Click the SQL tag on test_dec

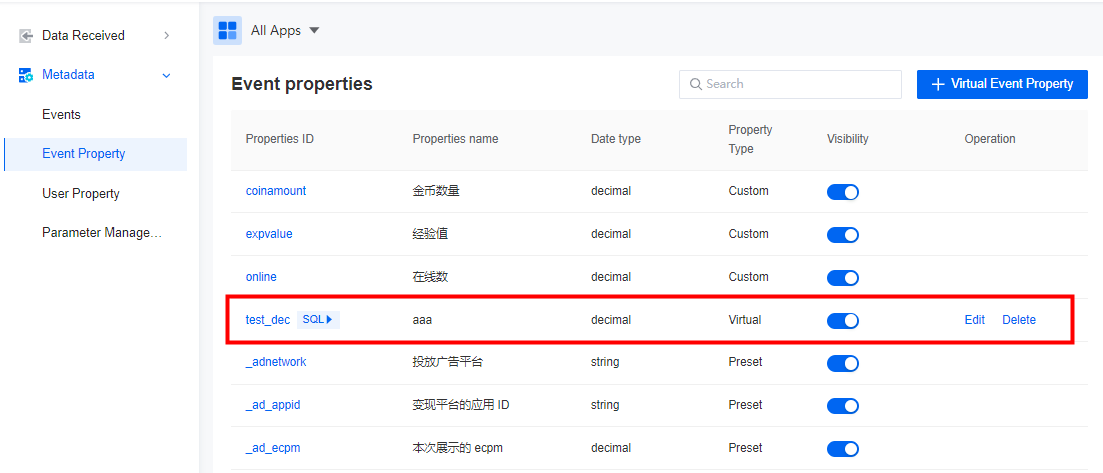(318, 320)
